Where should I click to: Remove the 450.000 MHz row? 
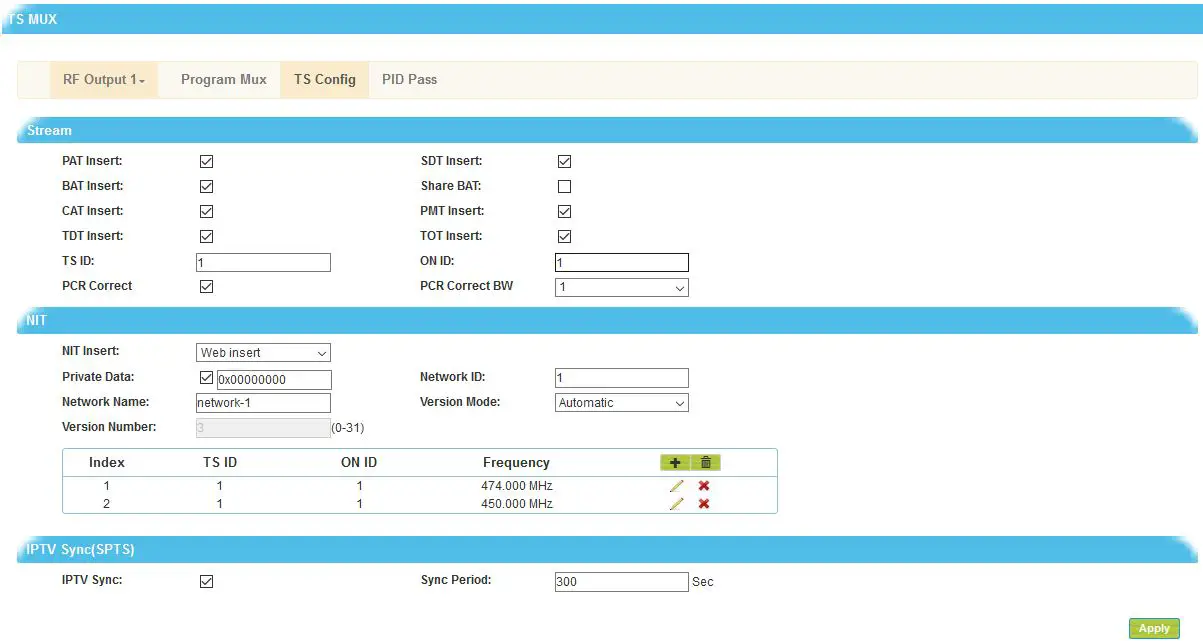point(704,504)
